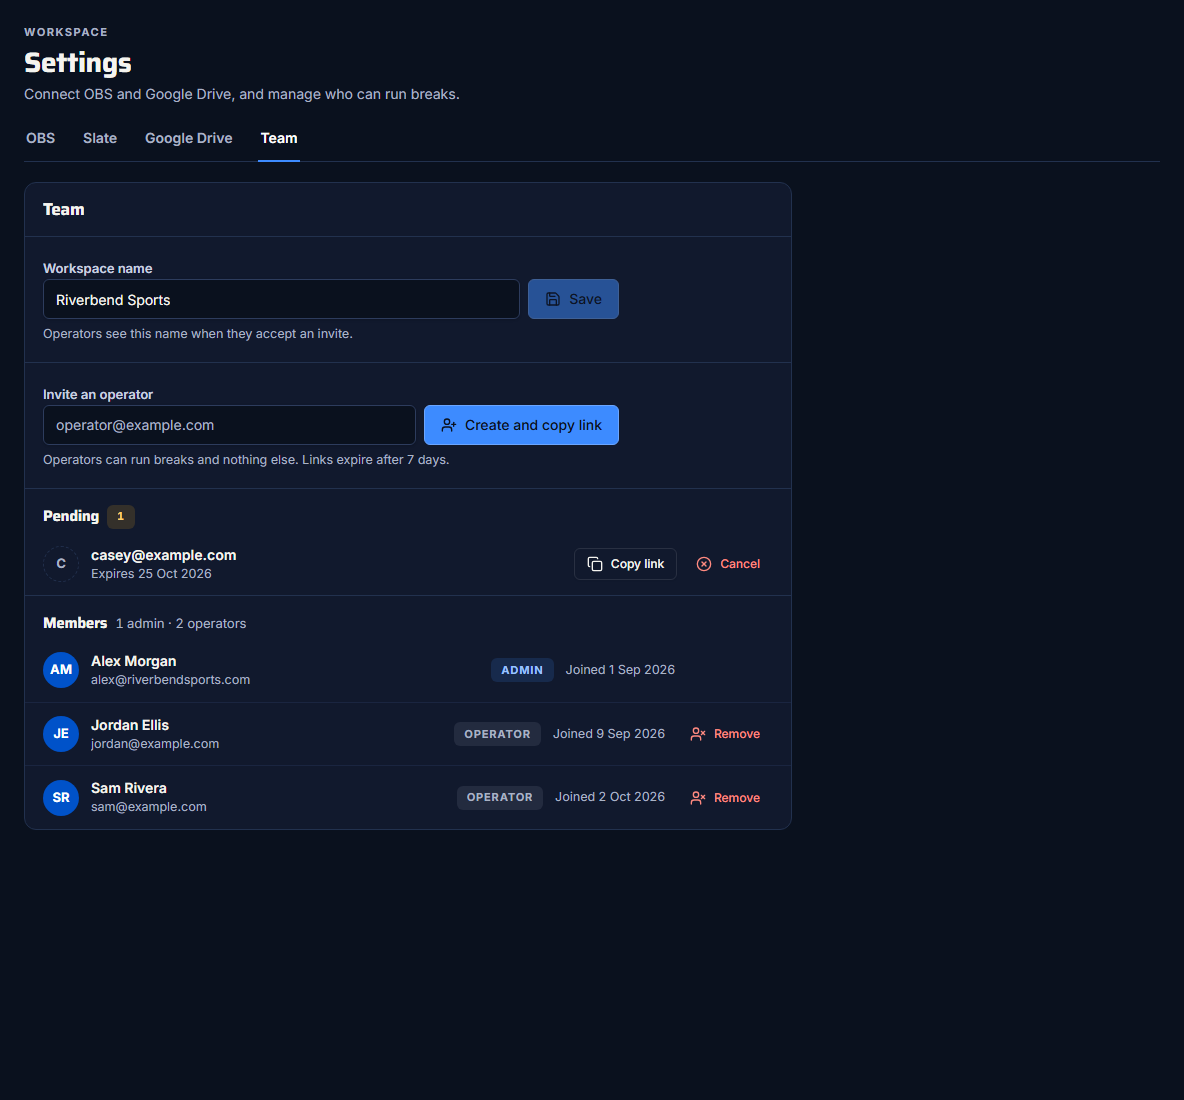1184x1100 pixels.
Task: Focus the operator email invite field
Action: pos(229,425)
